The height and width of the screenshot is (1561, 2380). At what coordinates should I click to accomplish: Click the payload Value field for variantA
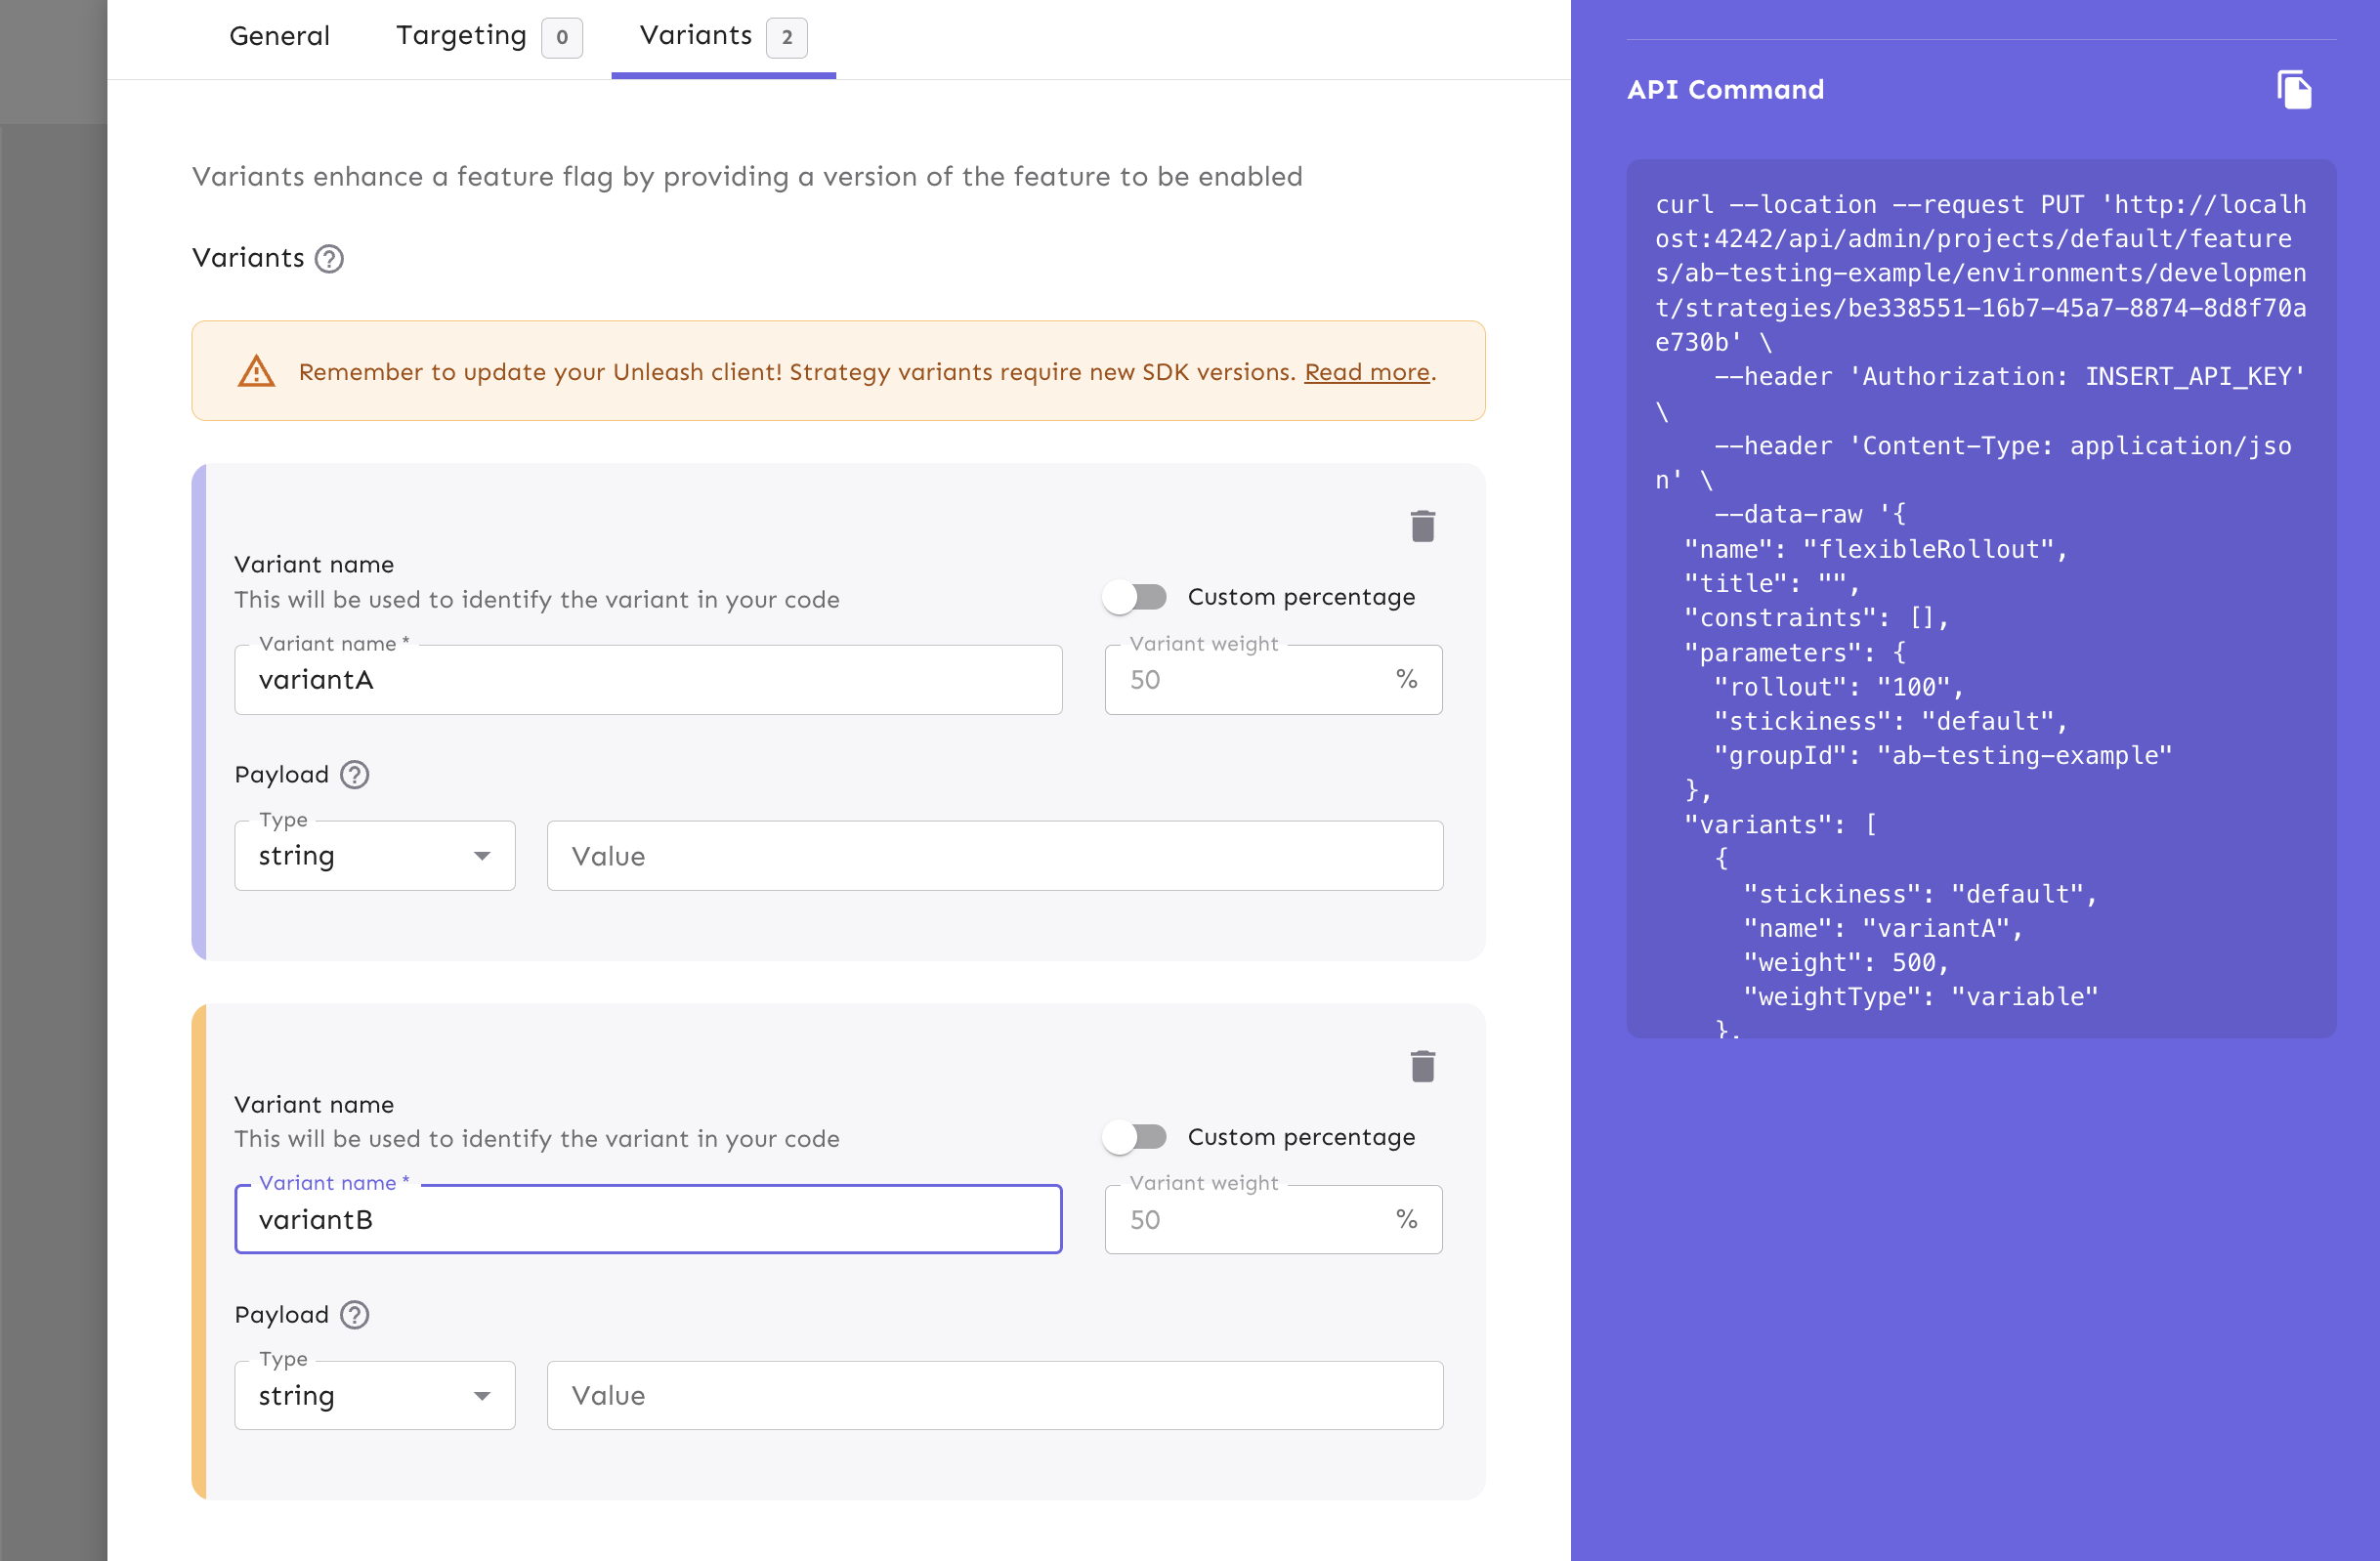(995, 855)
